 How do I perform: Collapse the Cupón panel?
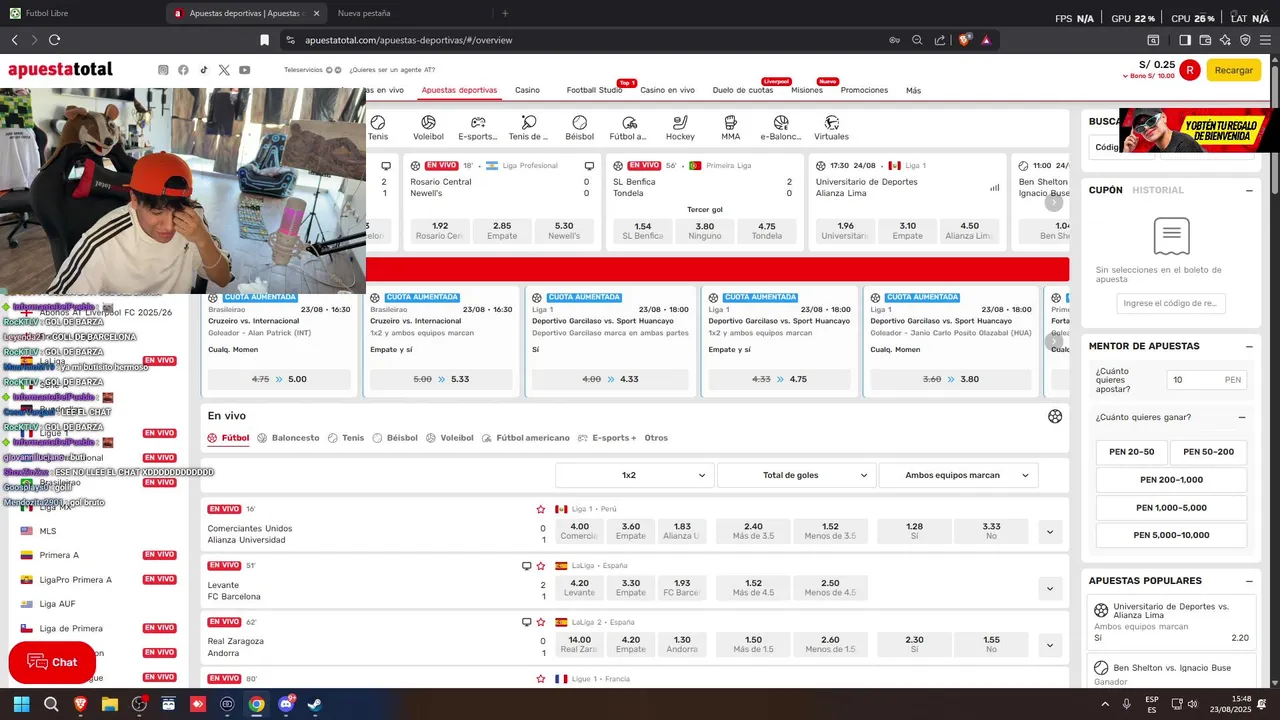coord(1249,190)
